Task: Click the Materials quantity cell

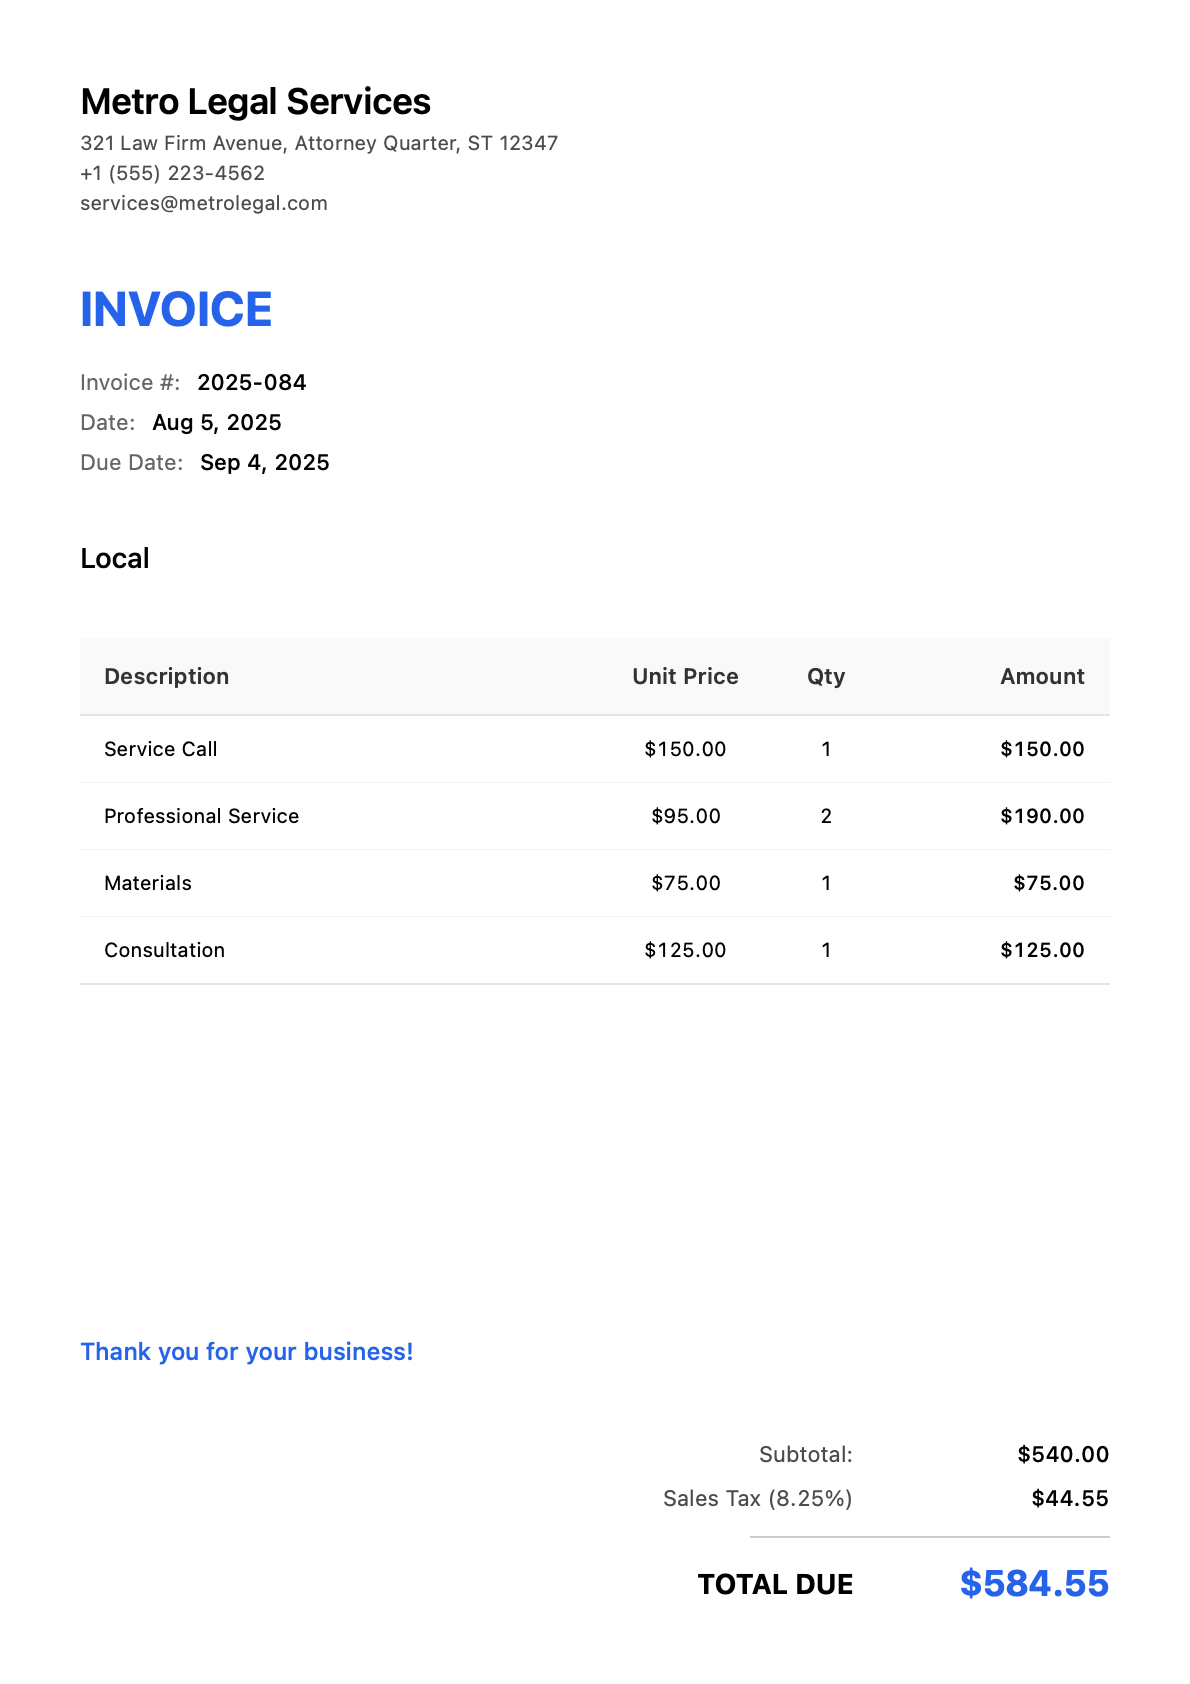Action: (x=826, y=883)
